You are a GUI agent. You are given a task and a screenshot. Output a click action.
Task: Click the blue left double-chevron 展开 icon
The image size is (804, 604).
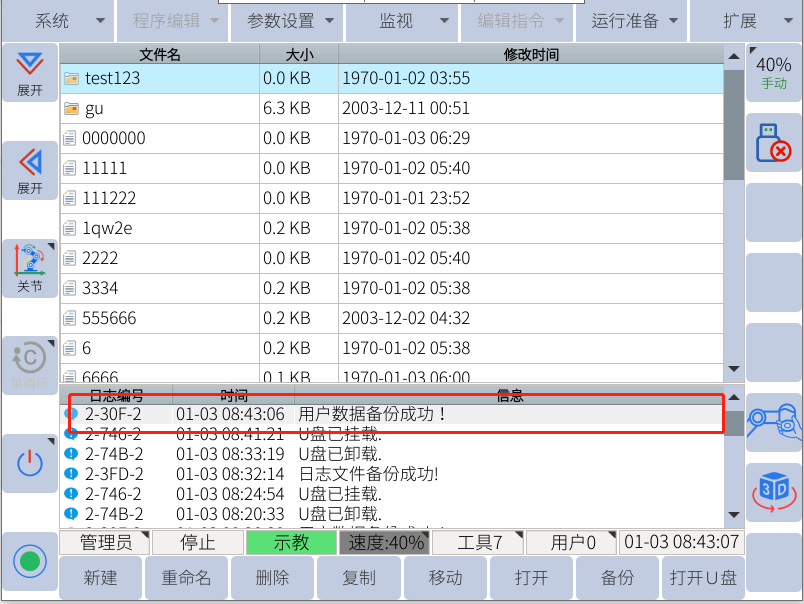(30, 170)
